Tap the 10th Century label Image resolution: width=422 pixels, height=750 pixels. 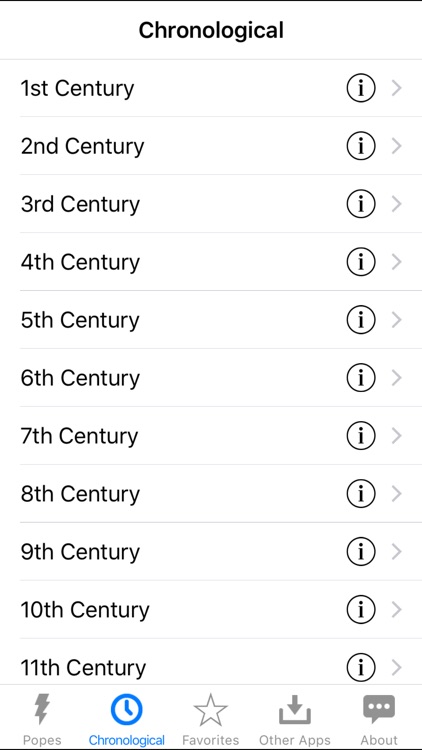click(x=85, y=610)
